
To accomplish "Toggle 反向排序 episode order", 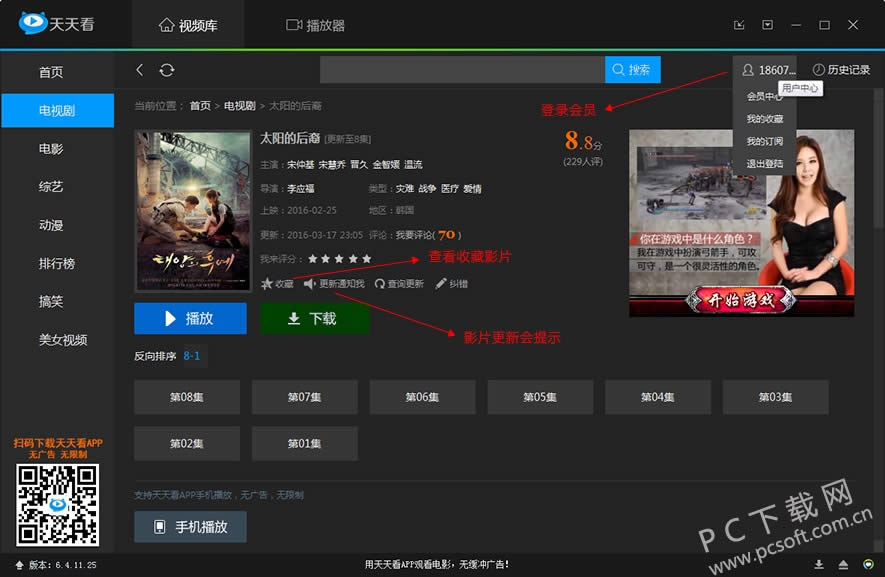I will click(x=155, y=356).
